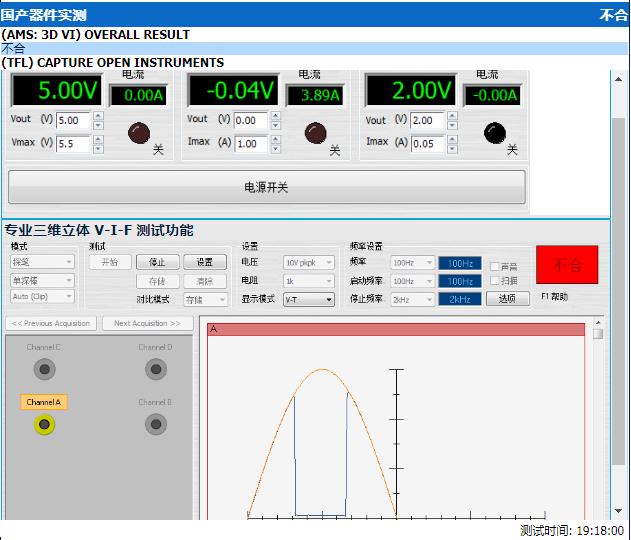Click the 2.00V supply output indicator LED
The height and width of the screenshot is (540, 631).
coord(494,133)
